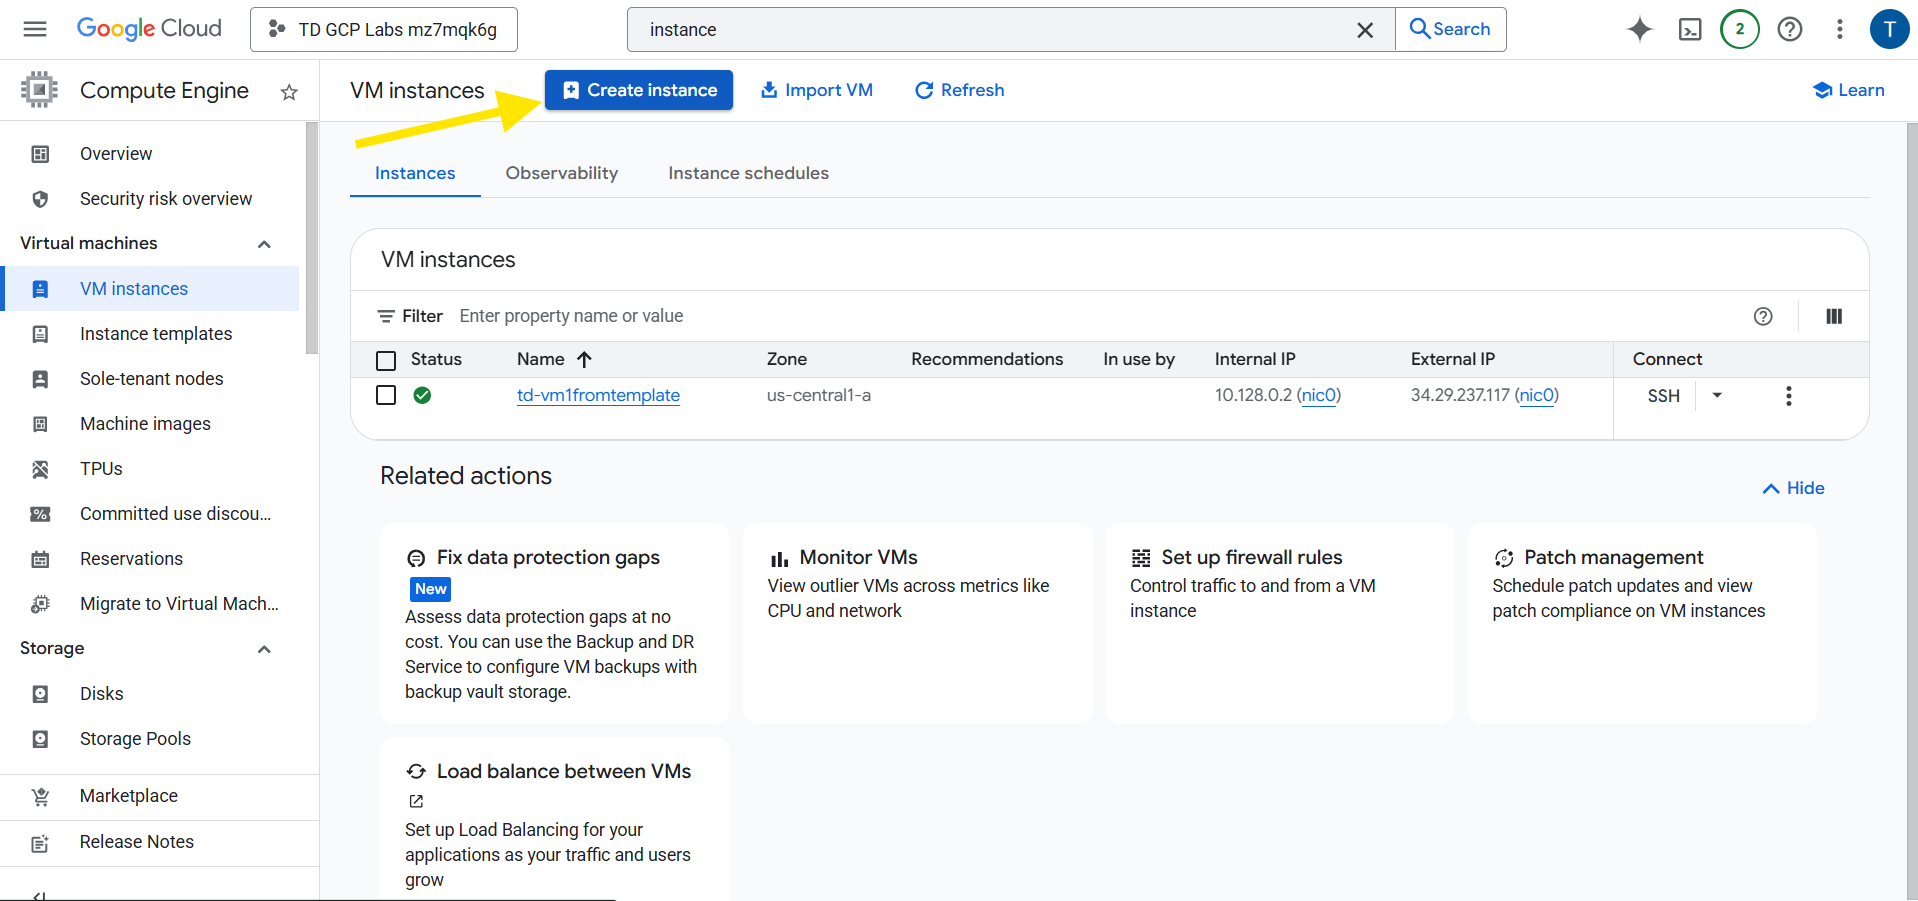Open the hamburger navigation menu
Image resolution: width=1918 pixels, height=901 pixels.
(x=35, y=29)
